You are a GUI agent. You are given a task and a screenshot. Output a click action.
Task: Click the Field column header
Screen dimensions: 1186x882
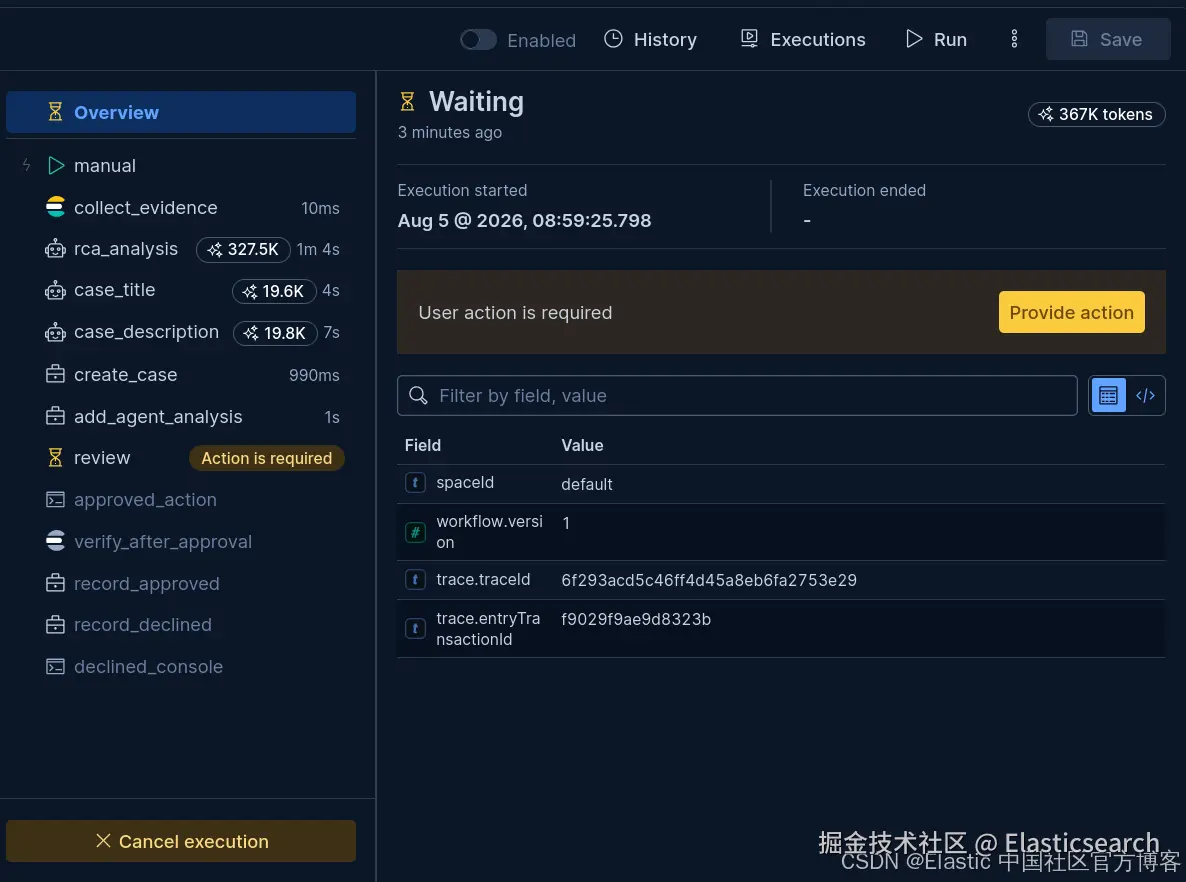pyautogui.click(x=423, y=446)
